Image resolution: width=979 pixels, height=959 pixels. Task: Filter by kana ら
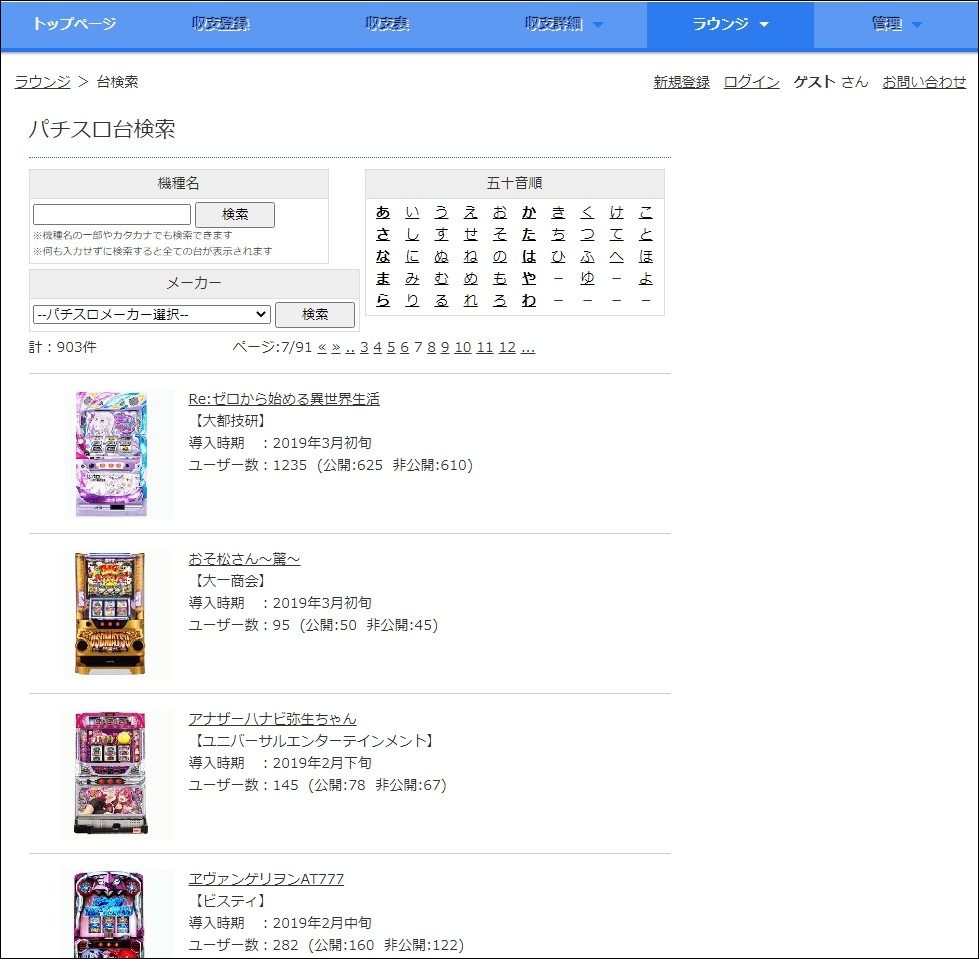383,300
